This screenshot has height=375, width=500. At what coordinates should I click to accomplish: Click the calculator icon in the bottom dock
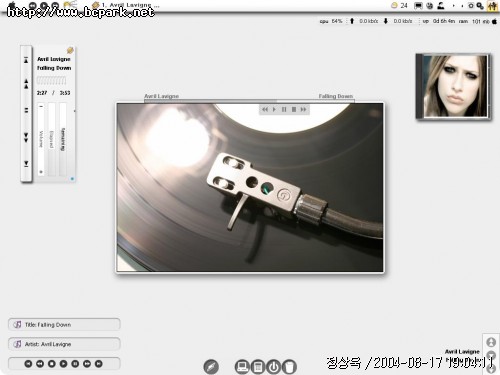258,367
